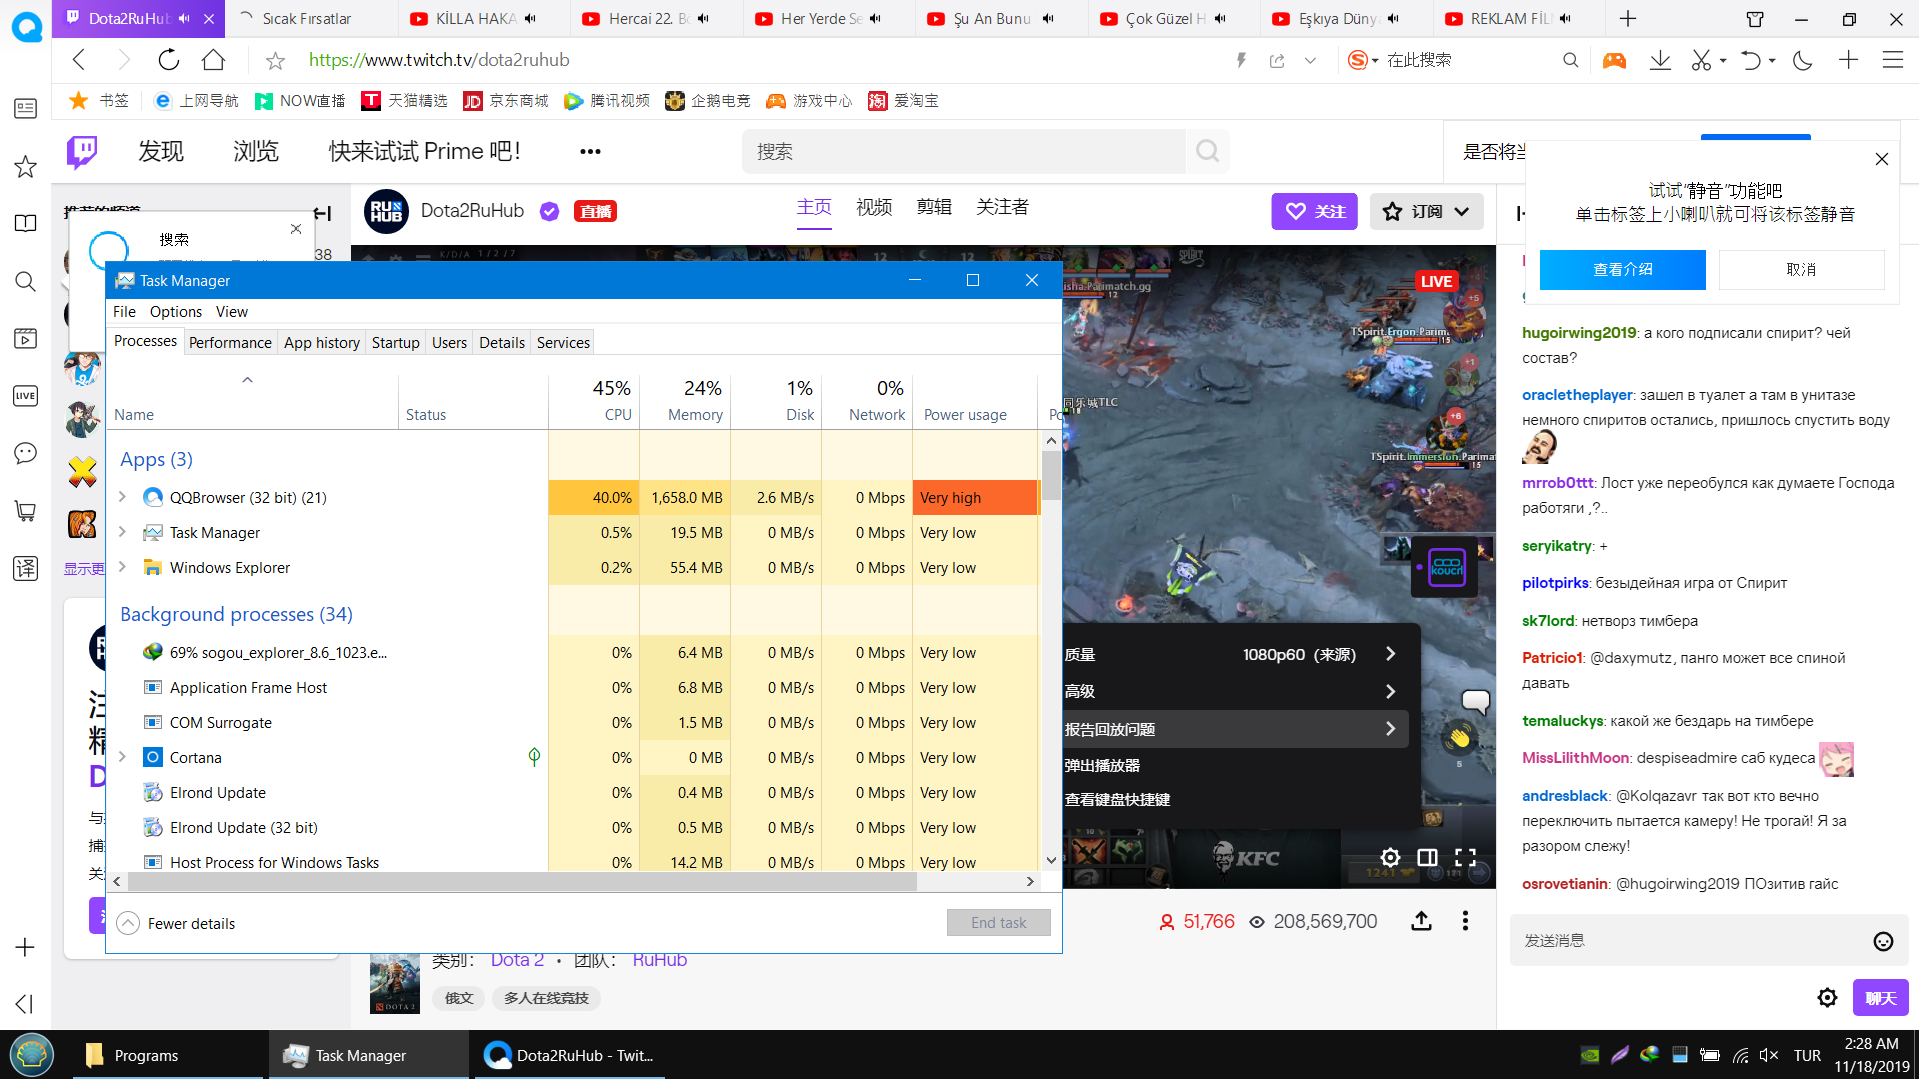Open the browser downloads icon
This screenshot has height=1079, width=1919.
[x=1660, y=60]
